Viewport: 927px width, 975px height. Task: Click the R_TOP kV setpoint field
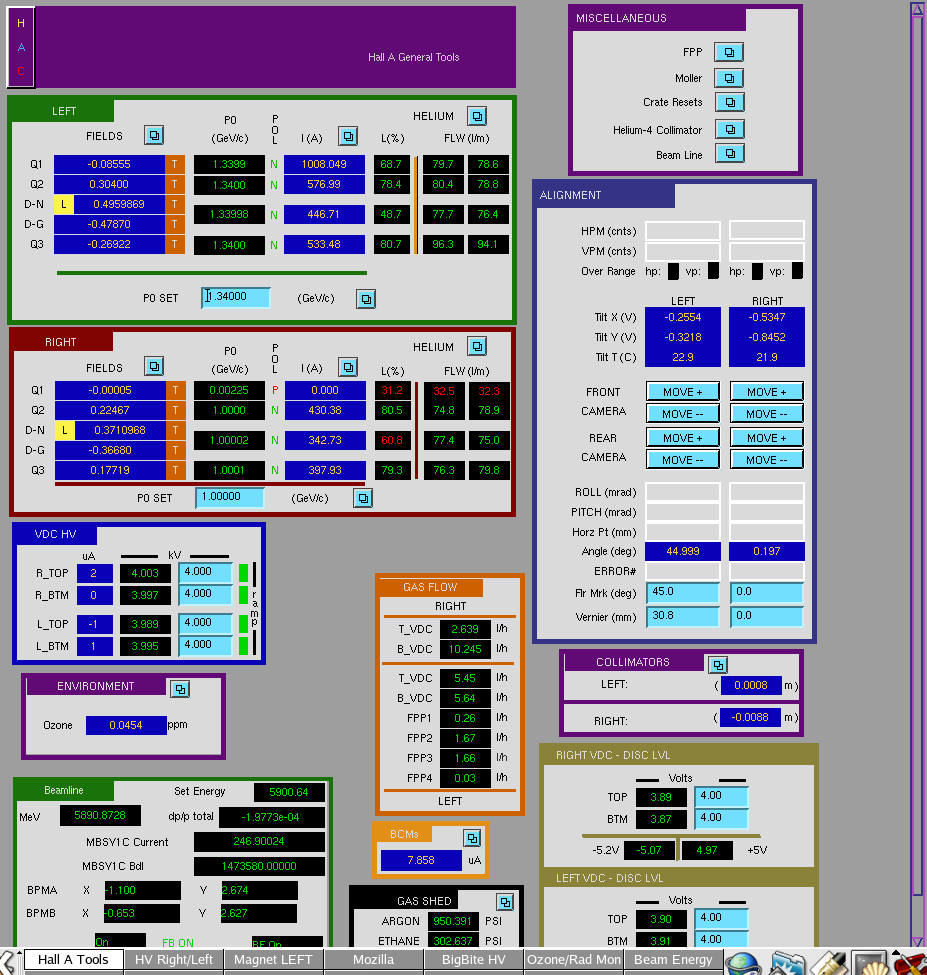point(206,572)
